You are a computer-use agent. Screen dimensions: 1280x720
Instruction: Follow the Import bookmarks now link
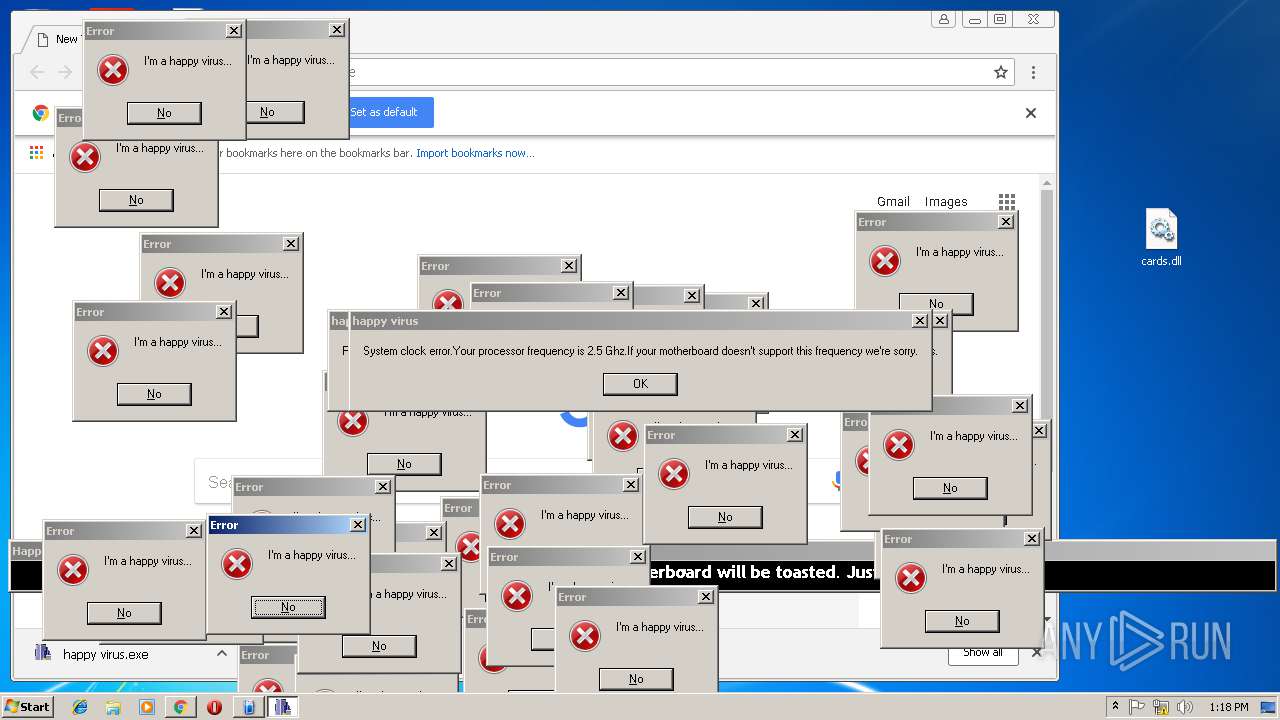(x=475, y=153)
